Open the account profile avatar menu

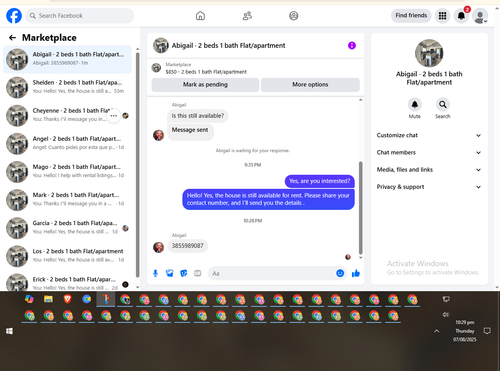coord(480,16)
